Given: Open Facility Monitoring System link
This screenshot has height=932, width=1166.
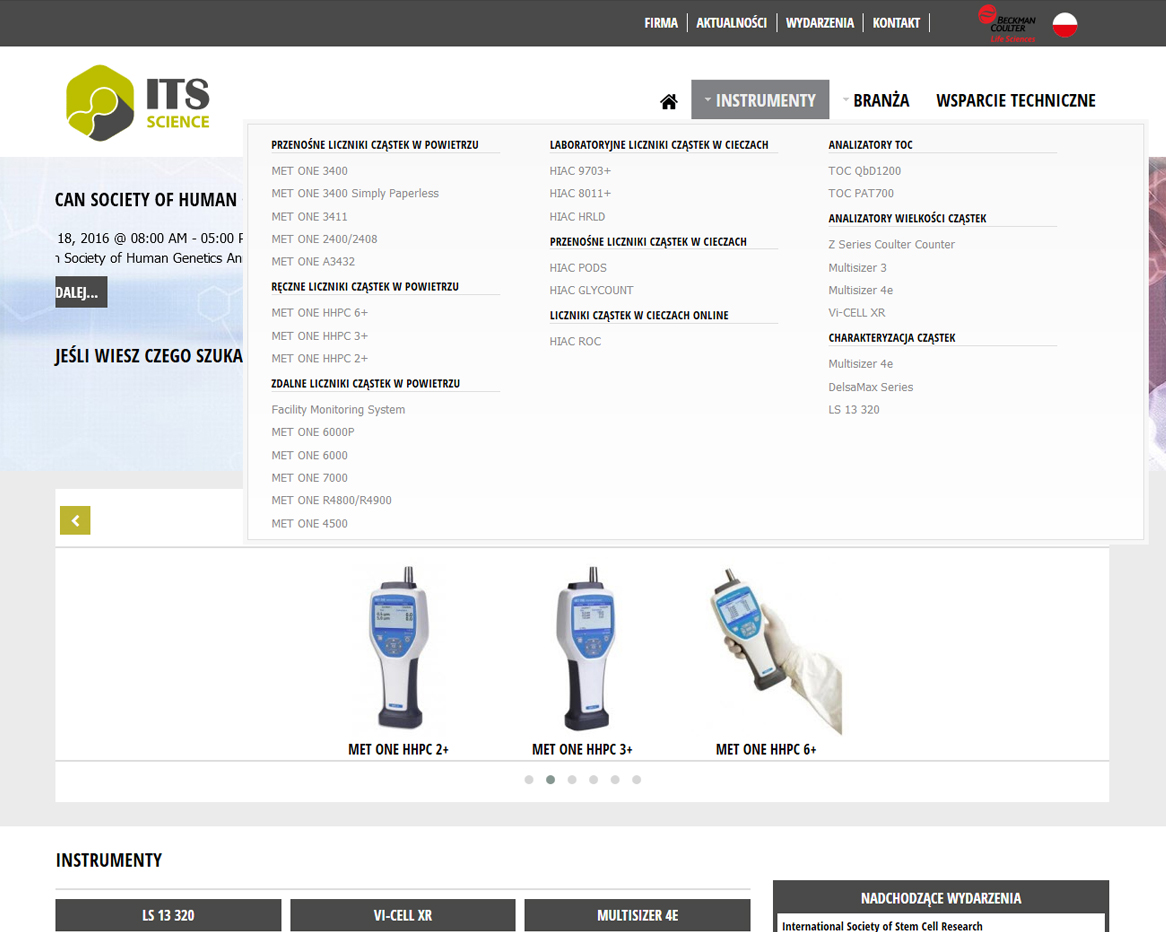Looking at the screenshot, I should pos(338,410).
